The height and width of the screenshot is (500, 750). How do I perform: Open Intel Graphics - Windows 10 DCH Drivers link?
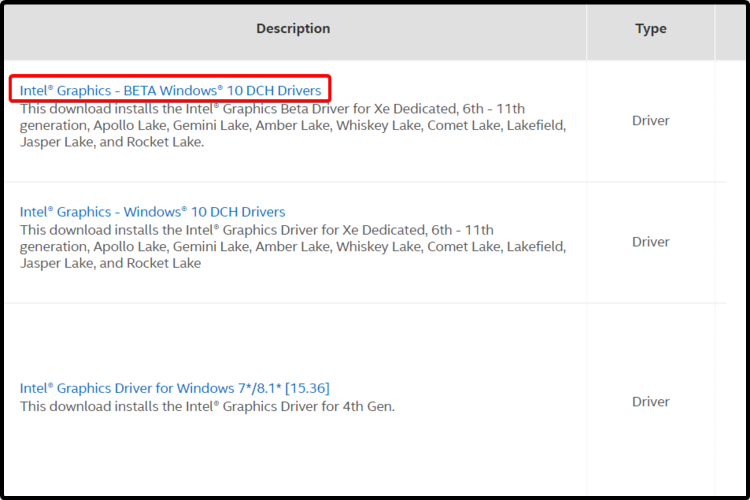(x=152, y=211)
